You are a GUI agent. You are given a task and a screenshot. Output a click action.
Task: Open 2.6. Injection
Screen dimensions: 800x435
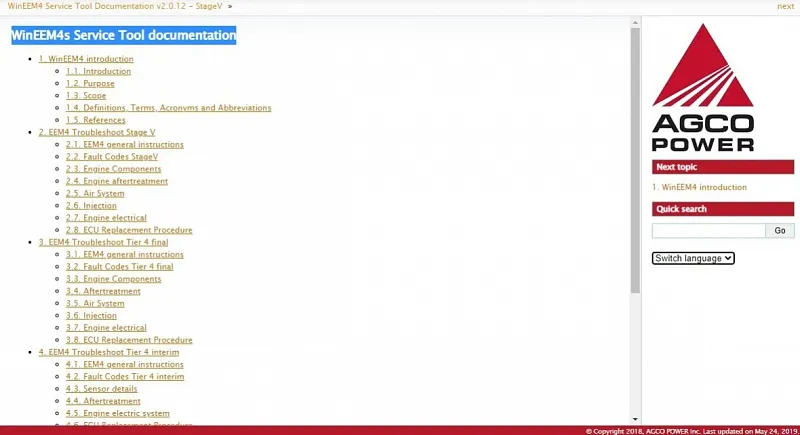(x=91, y=206)
